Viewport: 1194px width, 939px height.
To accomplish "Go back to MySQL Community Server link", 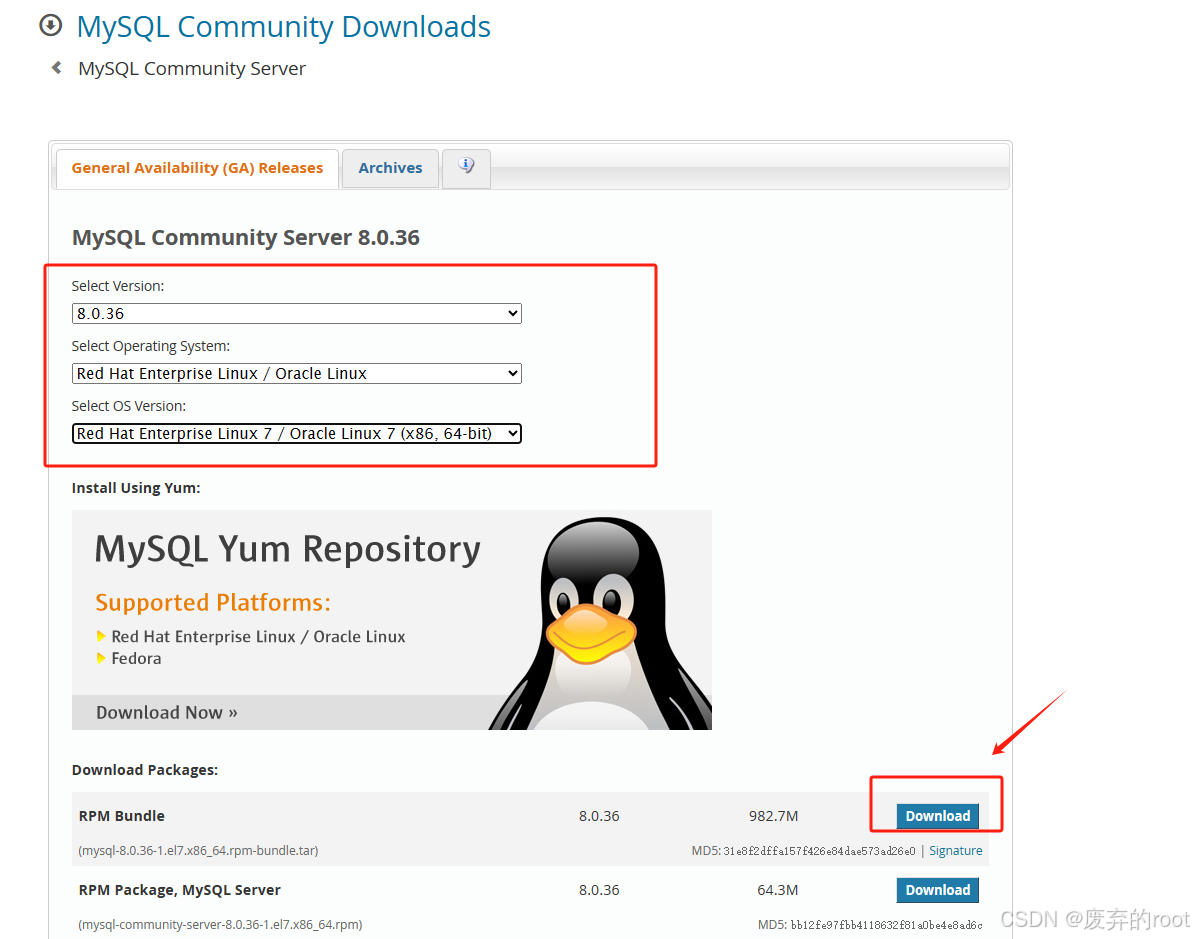I will tap(192, 69).
